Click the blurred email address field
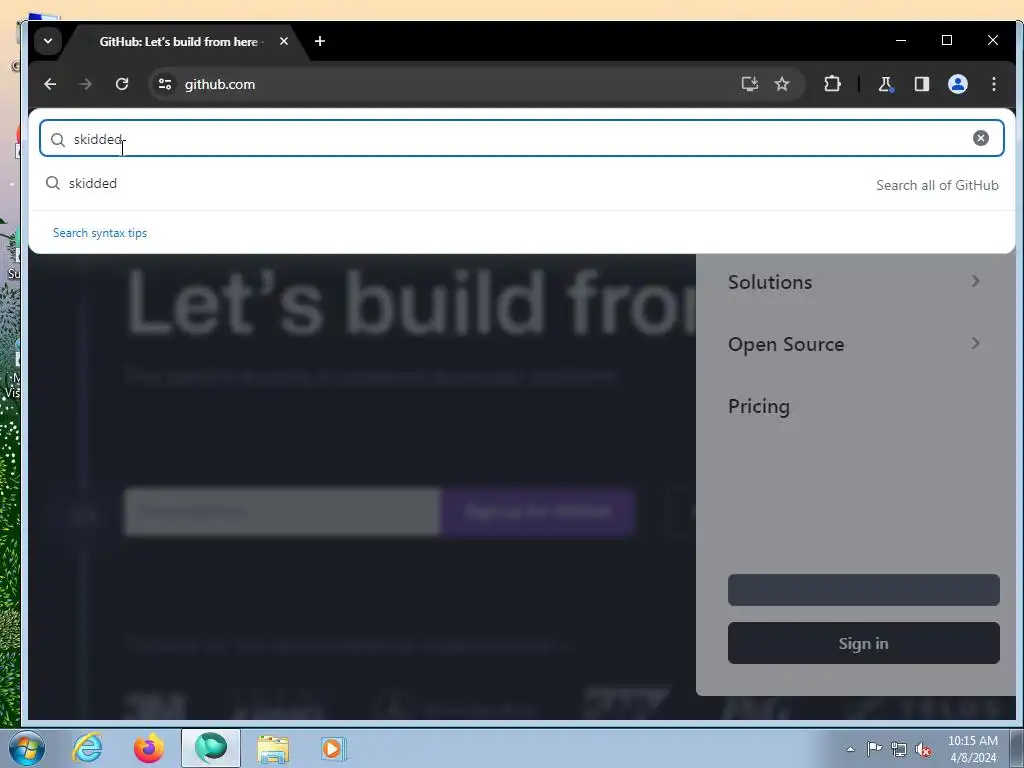Viewport: 1024px width, 768px height. (x=282, y=511)
